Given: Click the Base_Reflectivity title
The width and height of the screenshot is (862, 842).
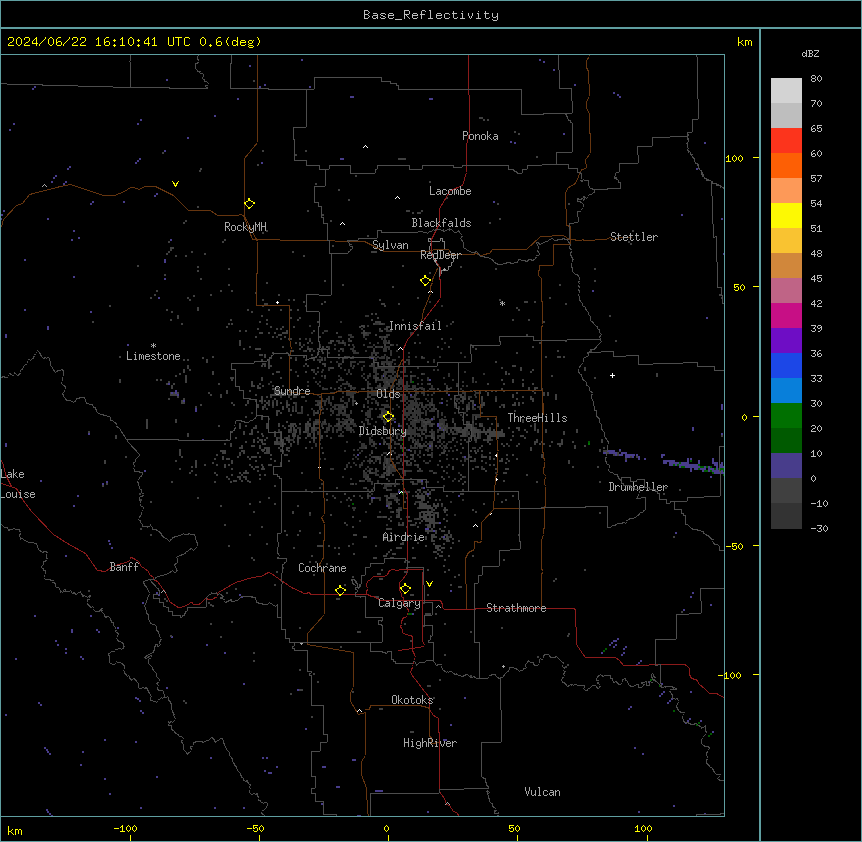Looking at the screenshot, I should point(431,15).
